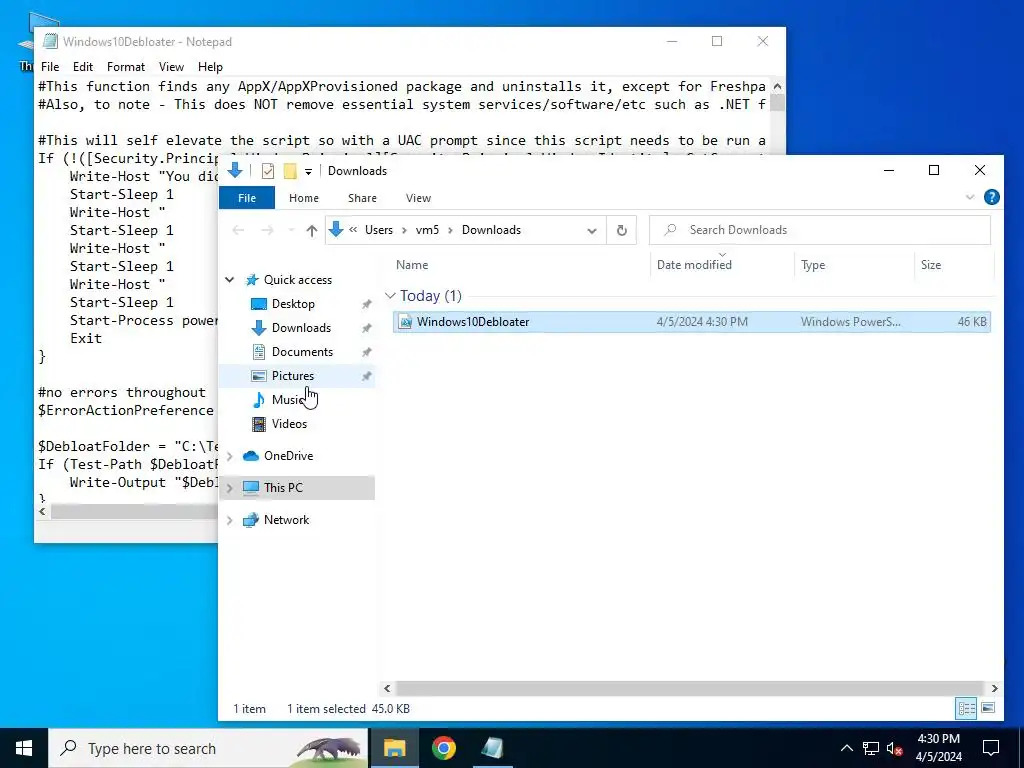Screen dimensions: 1024x768
Task: Open Desktop in Quick access
Action: (293, 304)
